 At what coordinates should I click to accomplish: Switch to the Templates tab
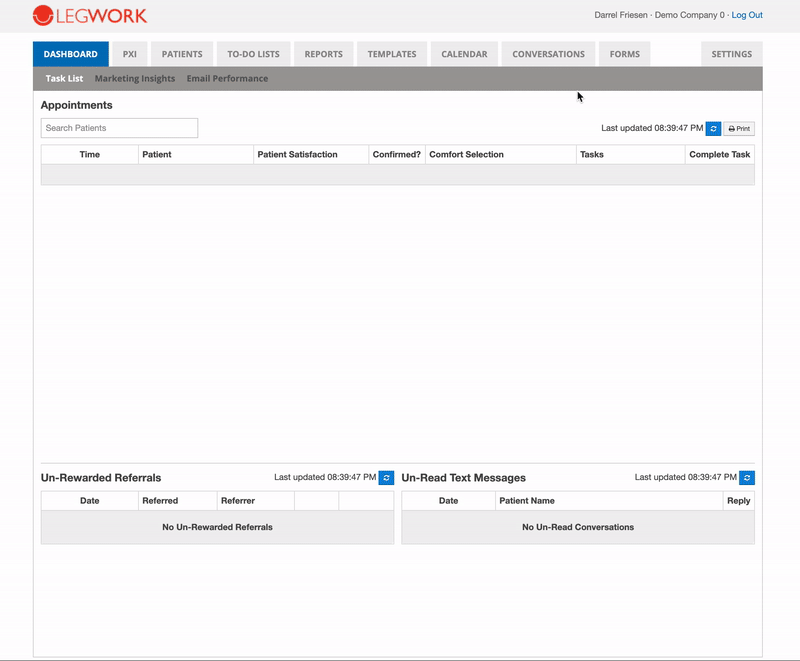pyautogui.click(x=392, y=54)
